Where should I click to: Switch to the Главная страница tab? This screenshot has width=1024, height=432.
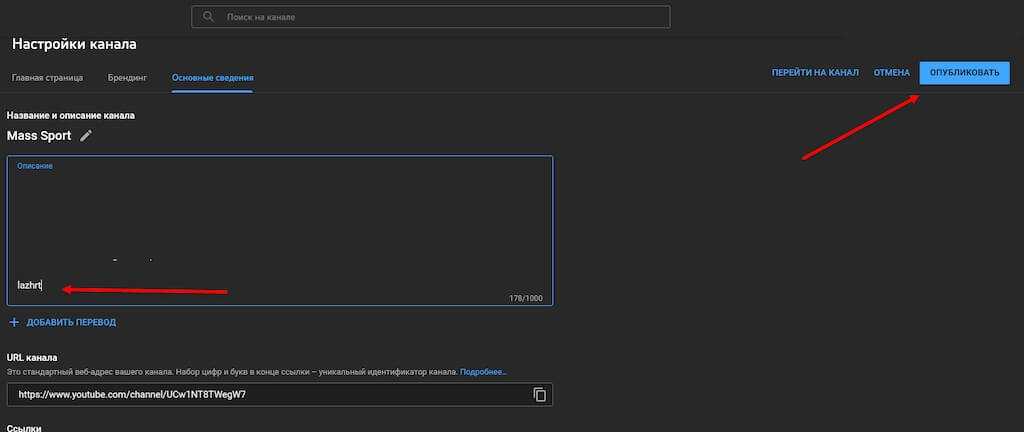(x=47, y=77)
